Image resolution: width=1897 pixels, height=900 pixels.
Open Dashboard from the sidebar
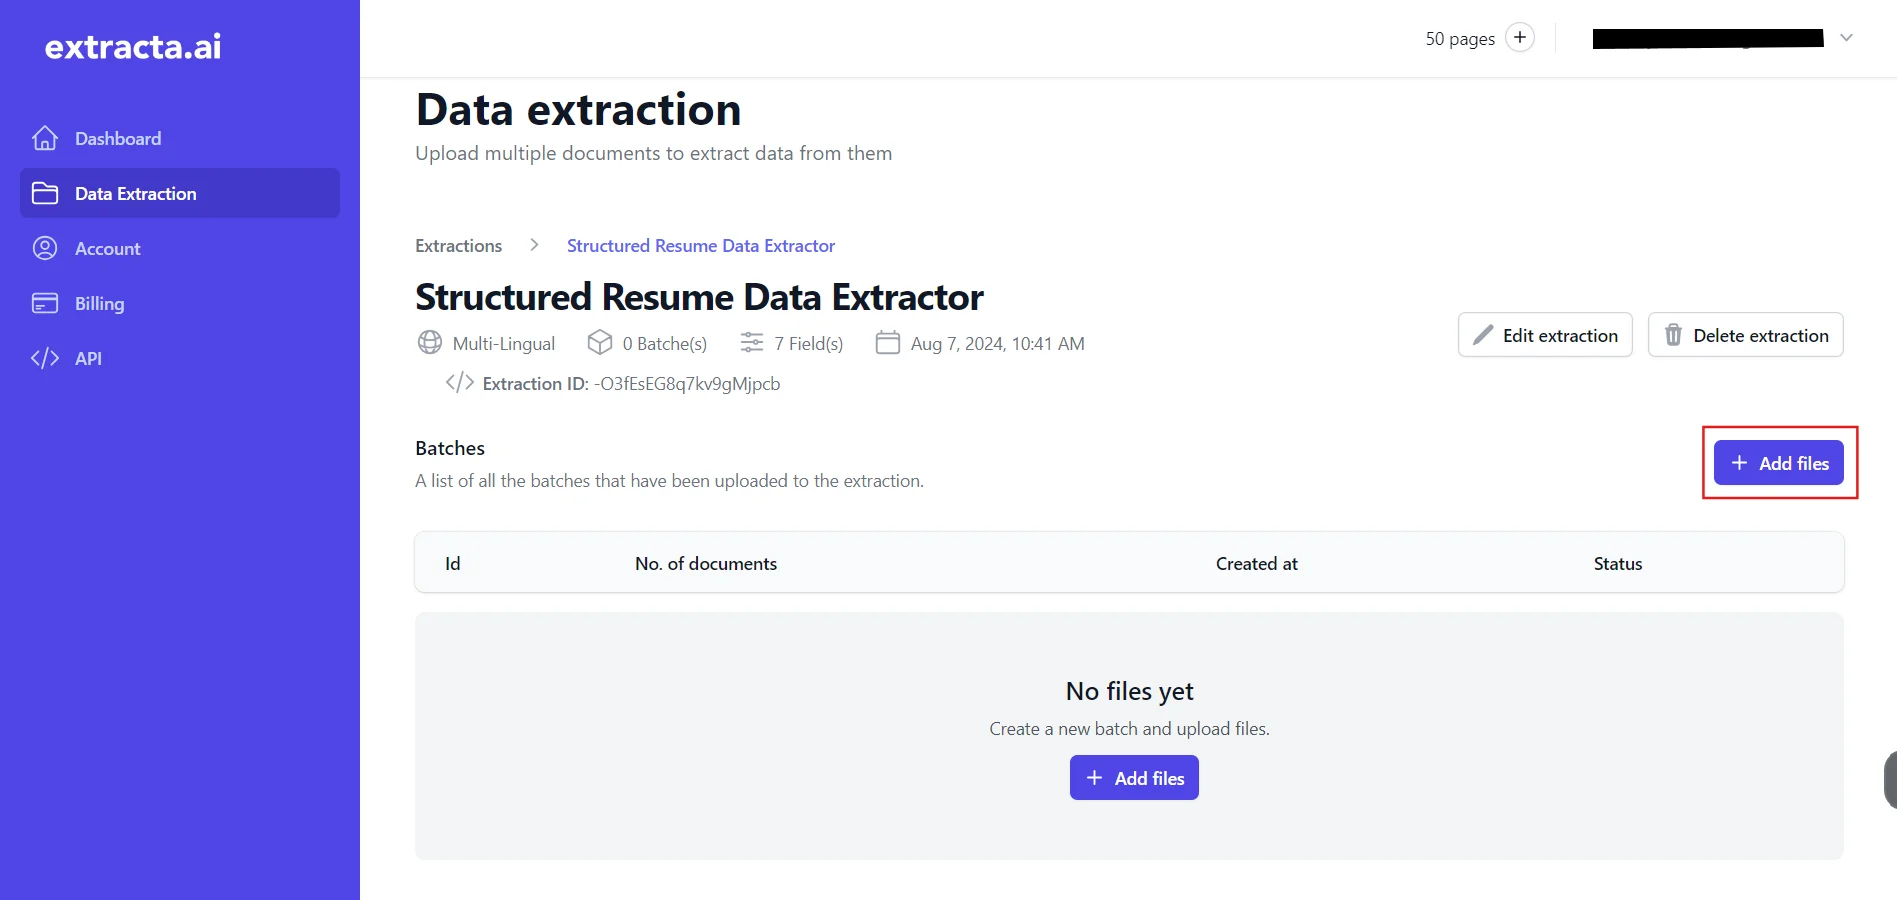coord(180,138)
